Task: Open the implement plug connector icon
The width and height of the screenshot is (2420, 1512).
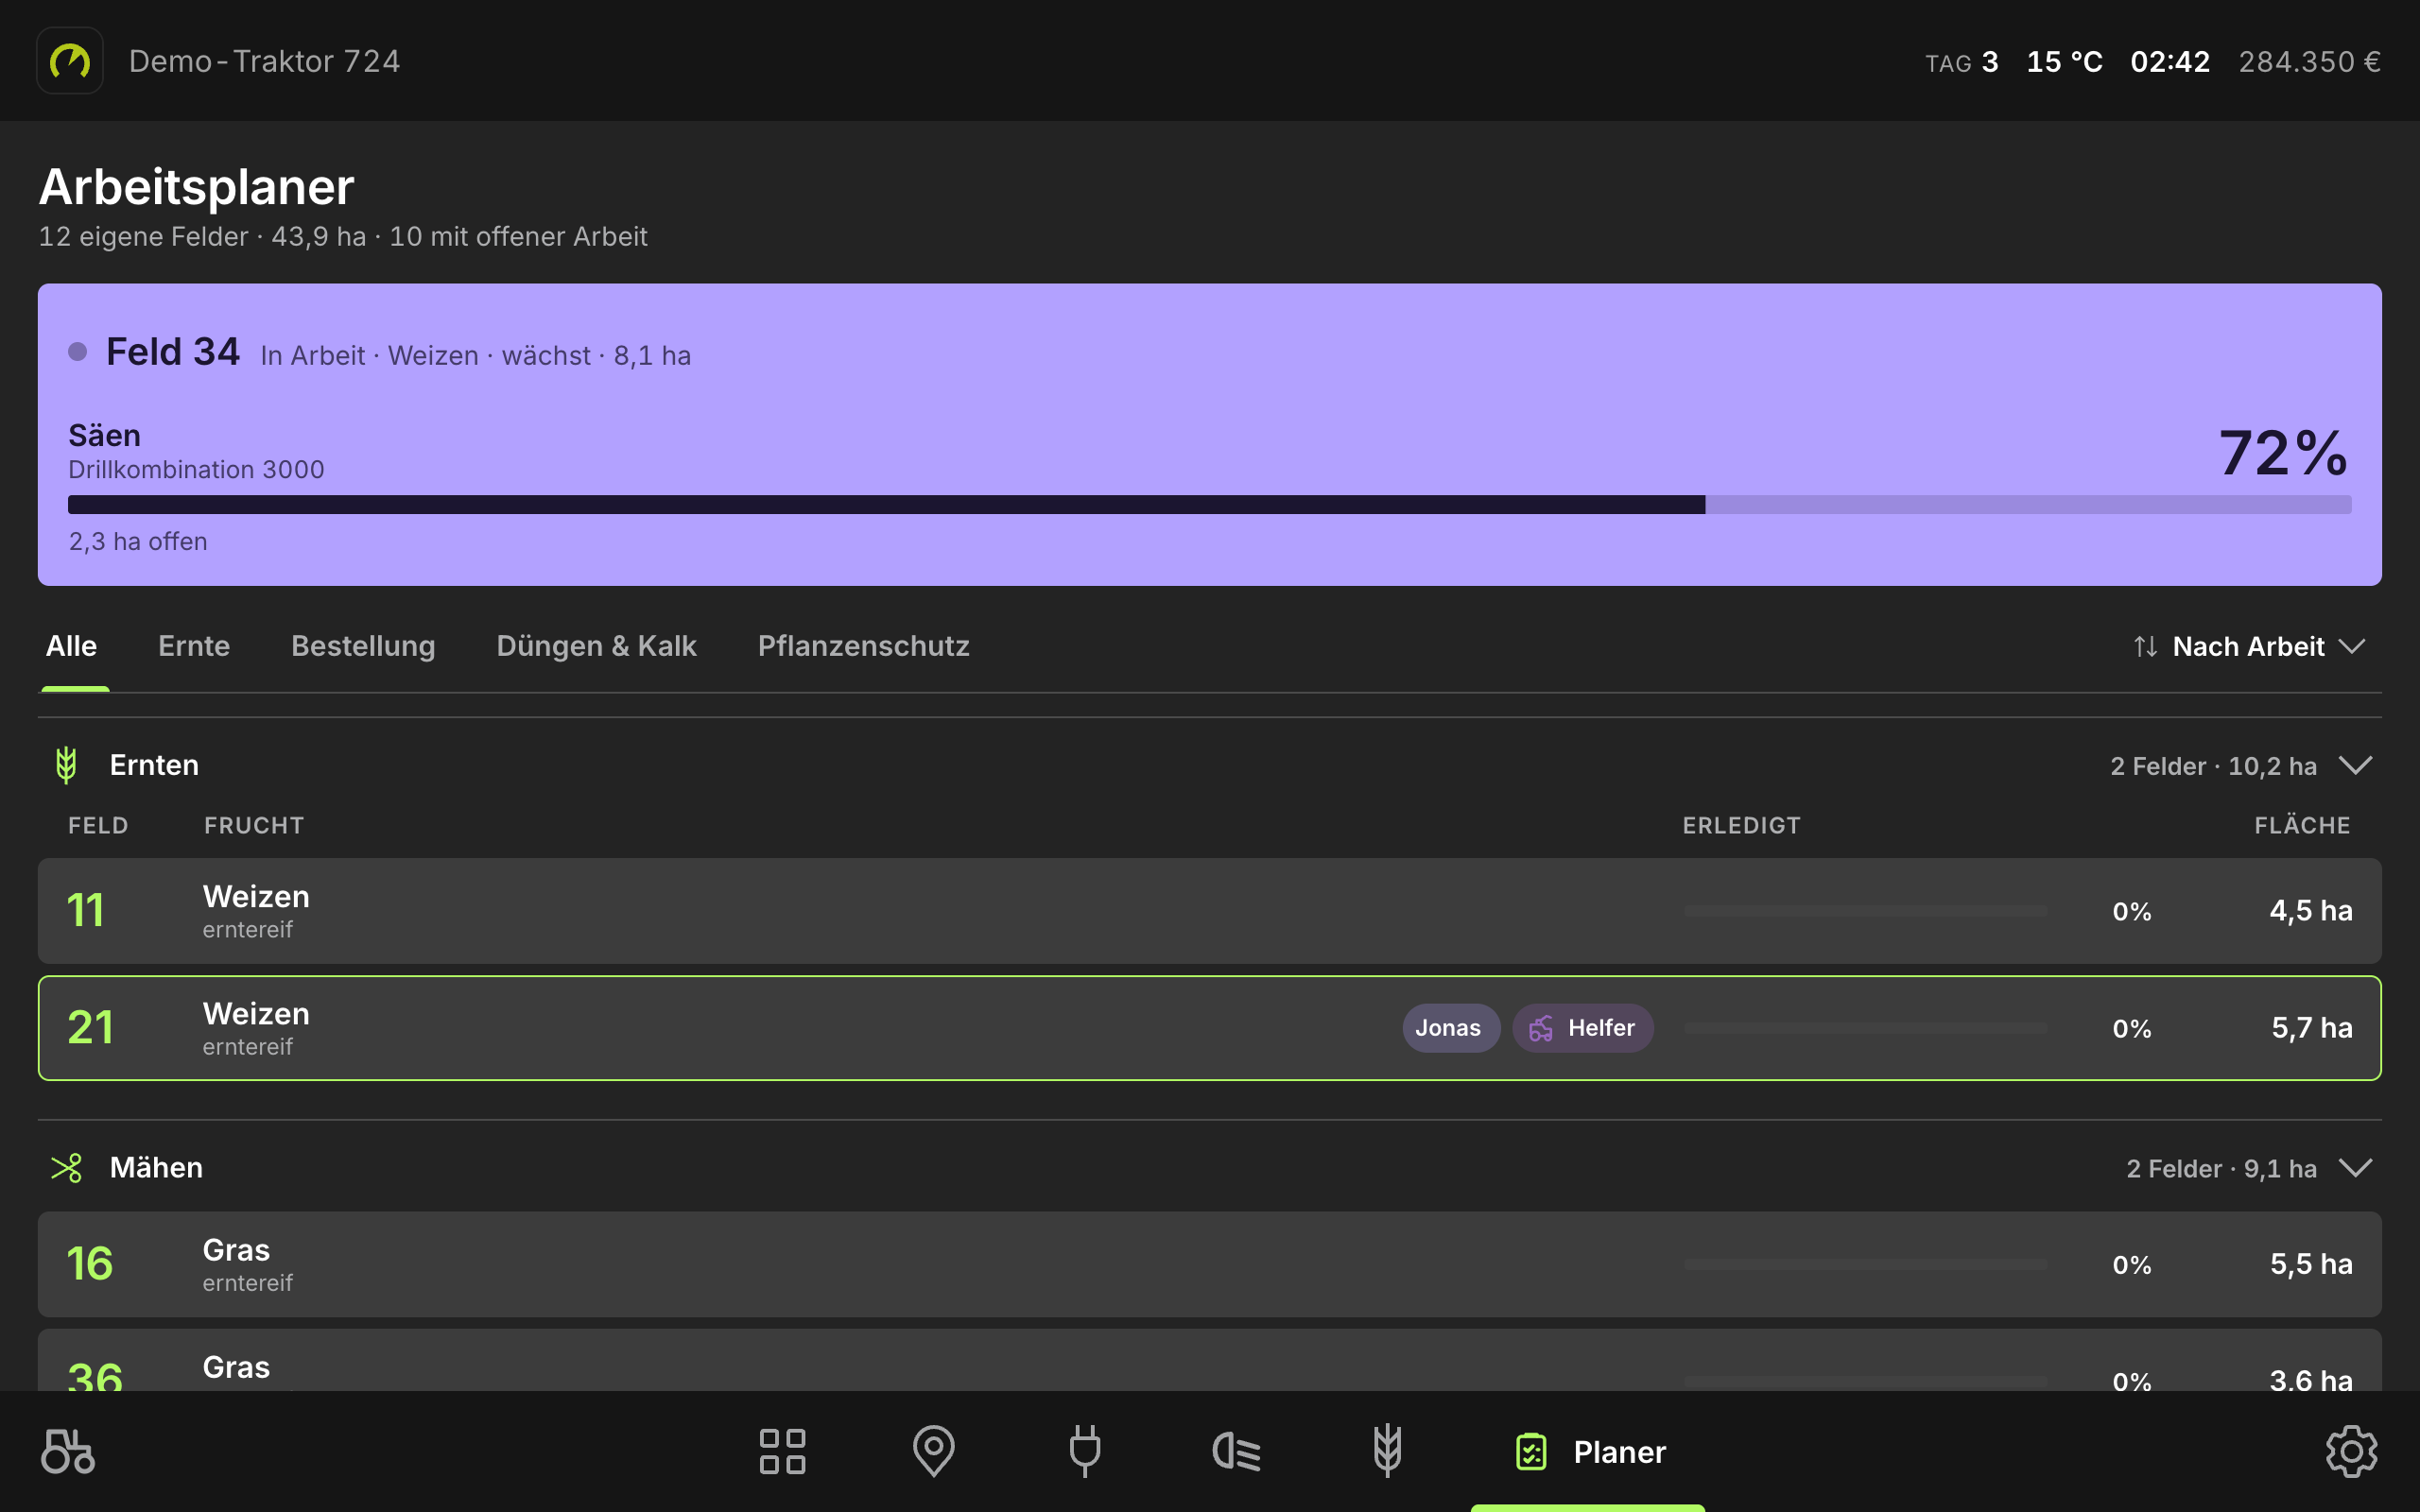Action: [1085, 1451]
